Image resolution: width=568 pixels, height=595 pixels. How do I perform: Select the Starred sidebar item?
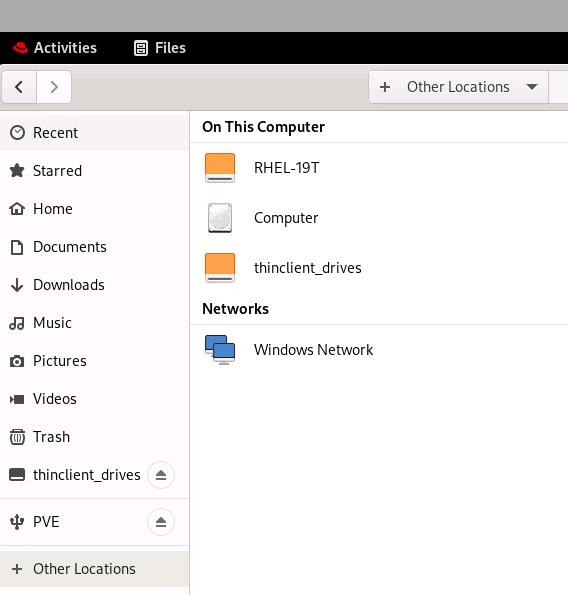(x=94, y=171)
